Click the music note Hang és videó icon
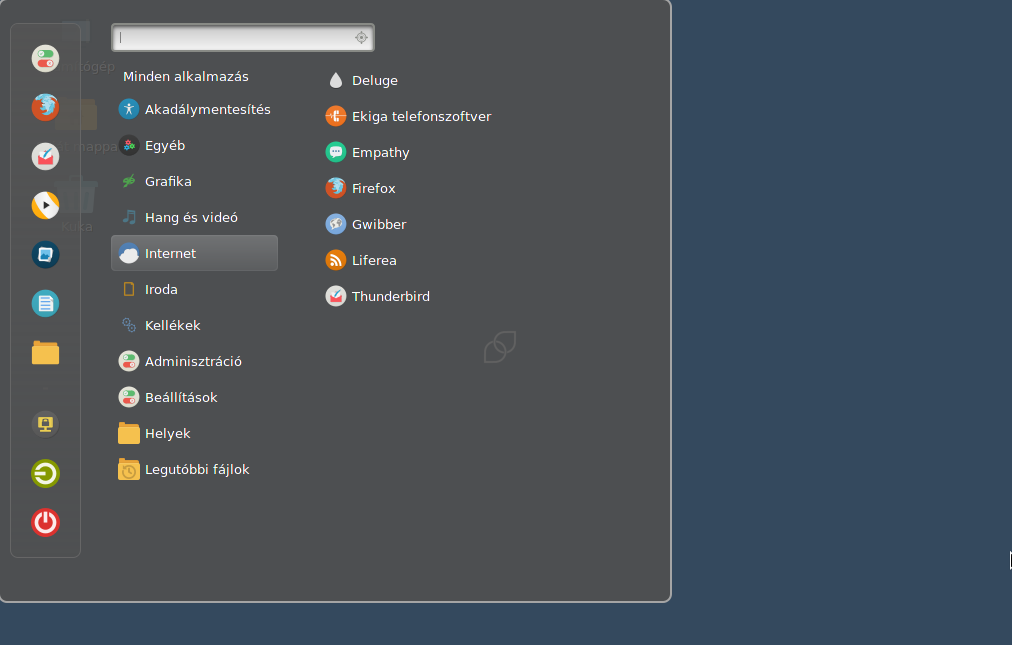The height and width of the screenshot is (645, 1012). (x=129, y=217)
